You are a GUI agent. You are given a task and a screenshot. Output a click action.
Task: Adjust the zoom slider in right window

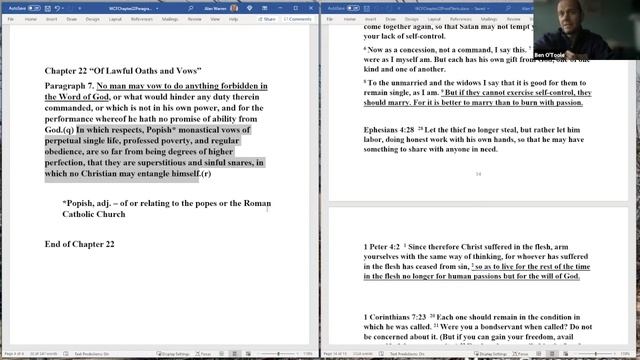click(596, 354)
